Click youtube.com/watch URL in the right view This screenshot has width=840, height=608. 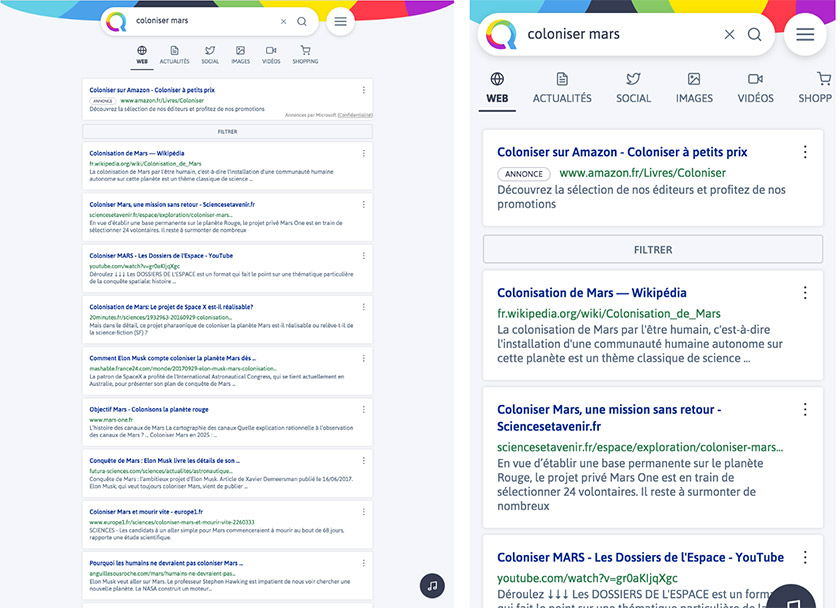click(587, 579)
